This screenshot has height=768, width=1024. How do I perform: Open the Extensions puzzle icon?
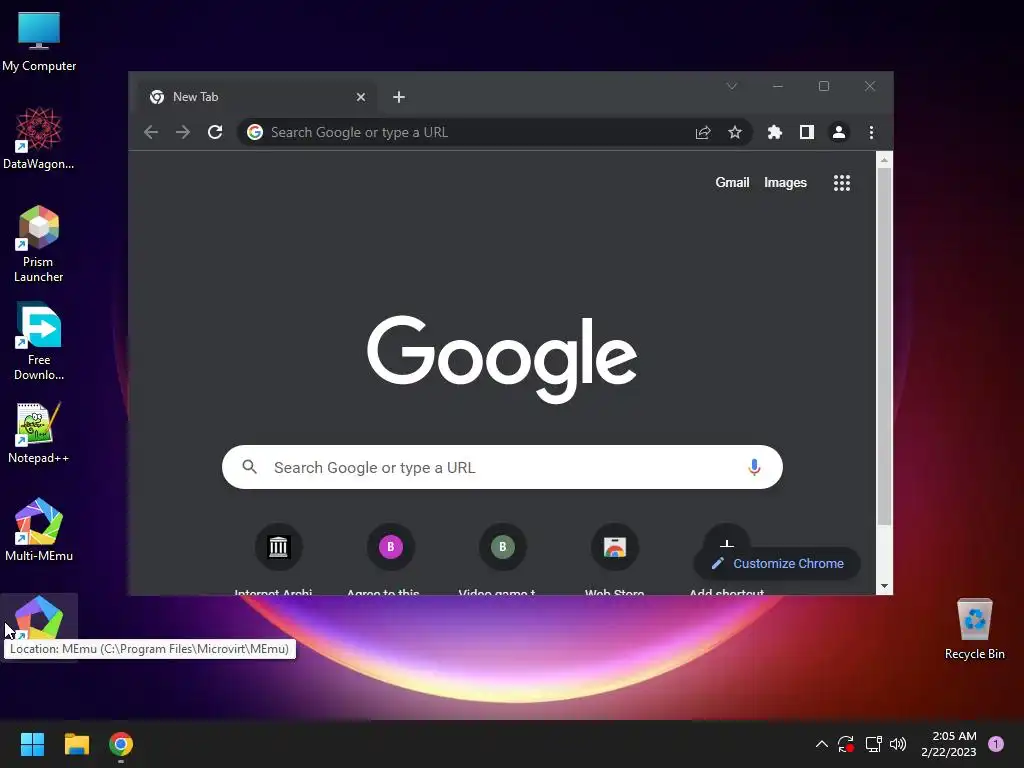775,133
